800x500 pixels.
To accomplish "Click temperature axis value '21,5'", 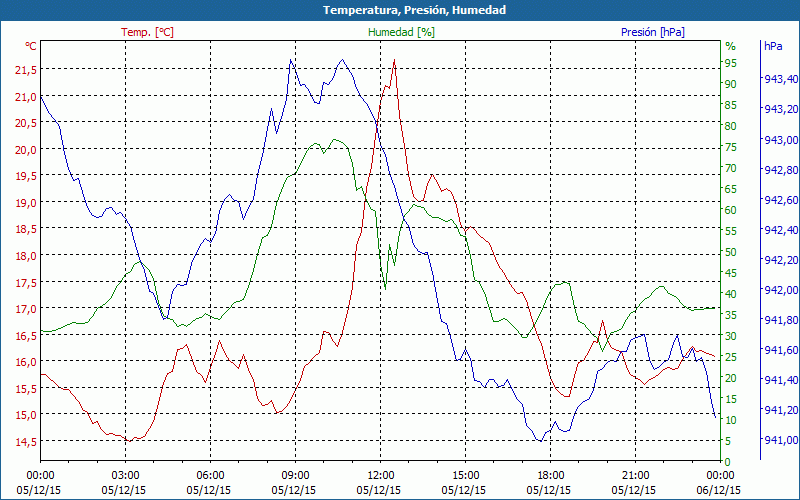I will coord(26,70).
